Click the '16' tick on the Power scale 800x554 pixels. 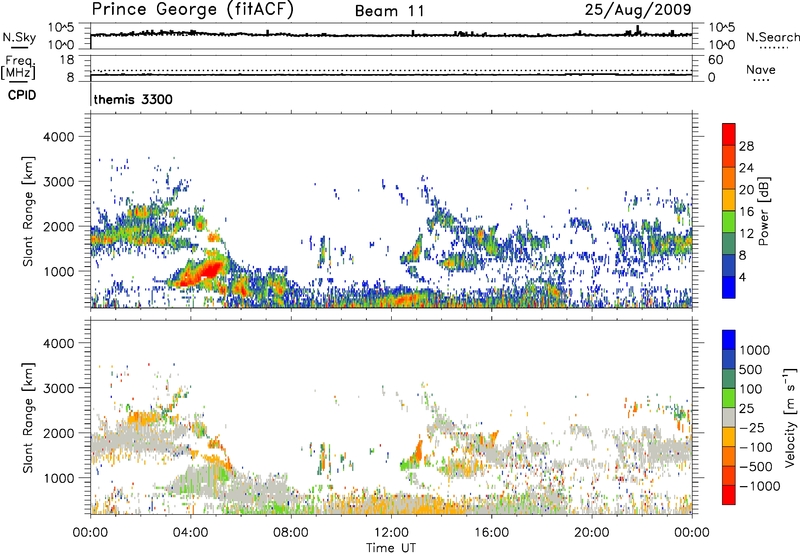(746, 212)
